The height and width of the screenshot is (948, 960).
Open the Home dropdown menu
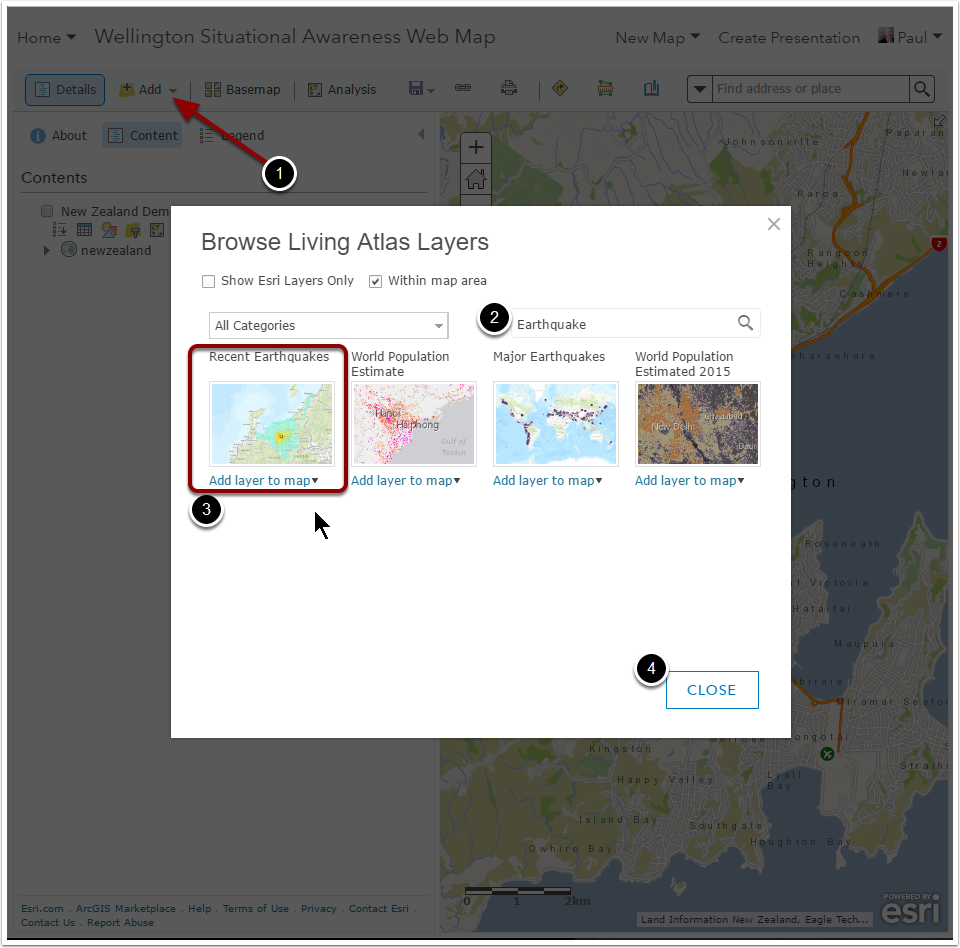47,38
